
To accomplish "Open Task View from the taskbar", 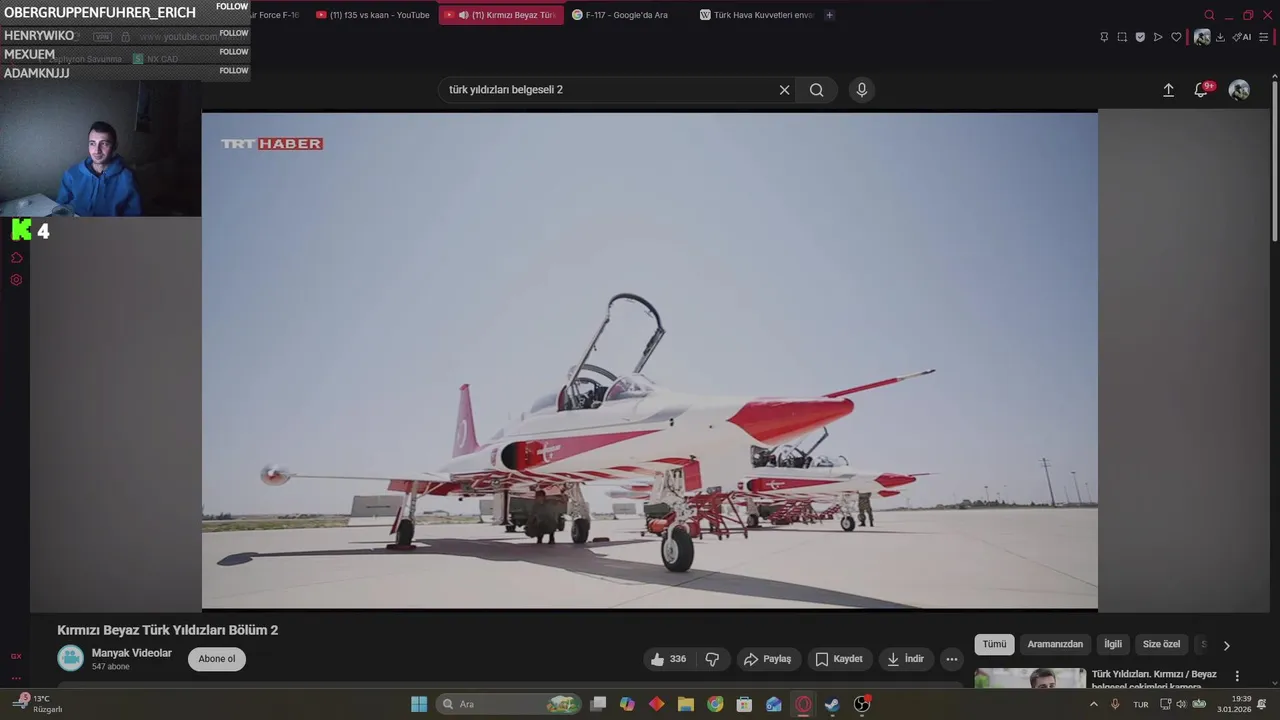I will 598,704.
